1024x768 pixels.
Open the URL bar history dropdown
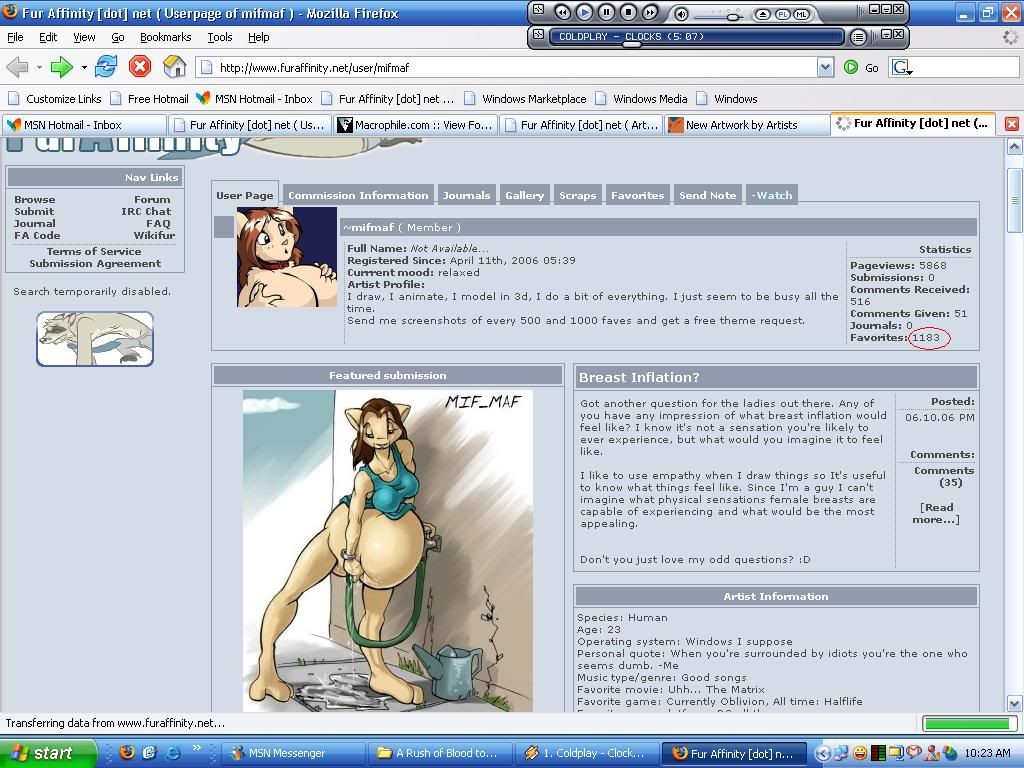click(825, 67)
